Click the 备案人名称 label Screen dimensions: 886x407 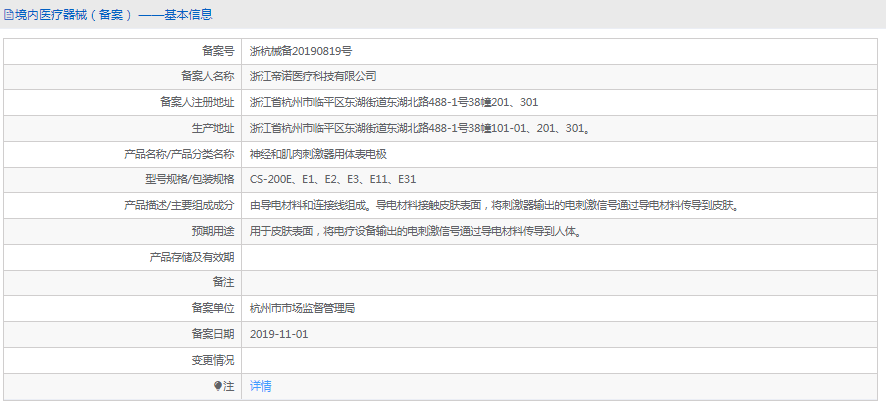[207, 77]
